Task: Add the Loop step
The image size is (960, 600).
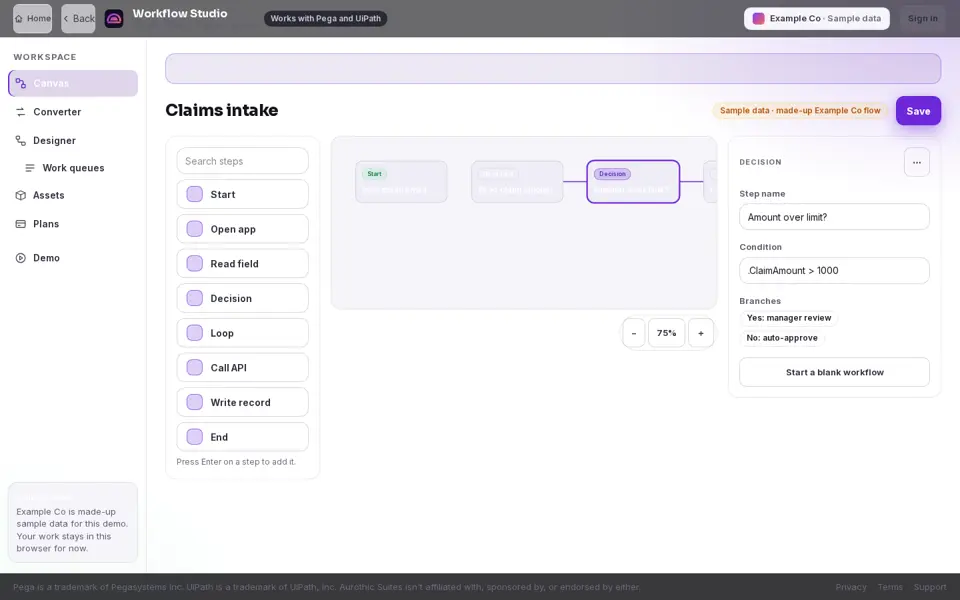Action: [242, 333]
